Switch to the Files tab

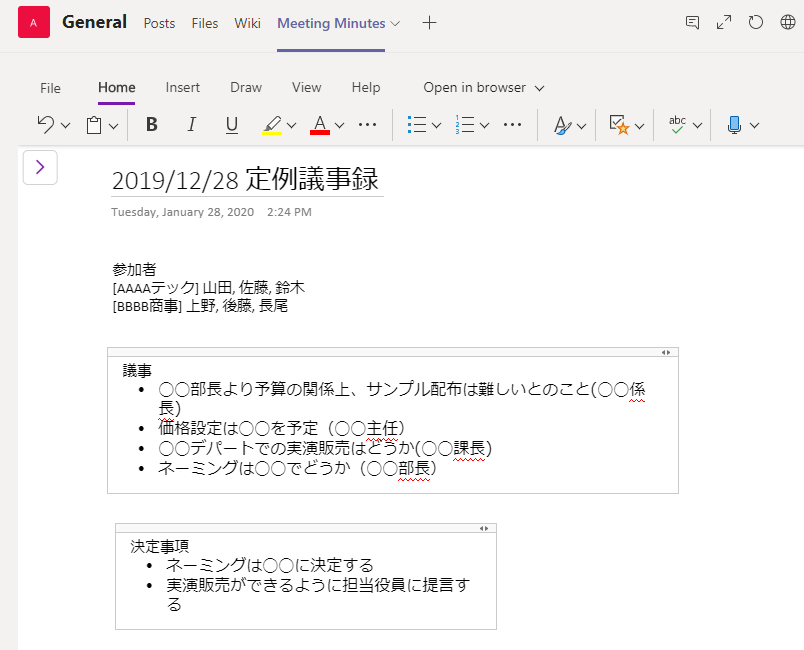[205, 23]
